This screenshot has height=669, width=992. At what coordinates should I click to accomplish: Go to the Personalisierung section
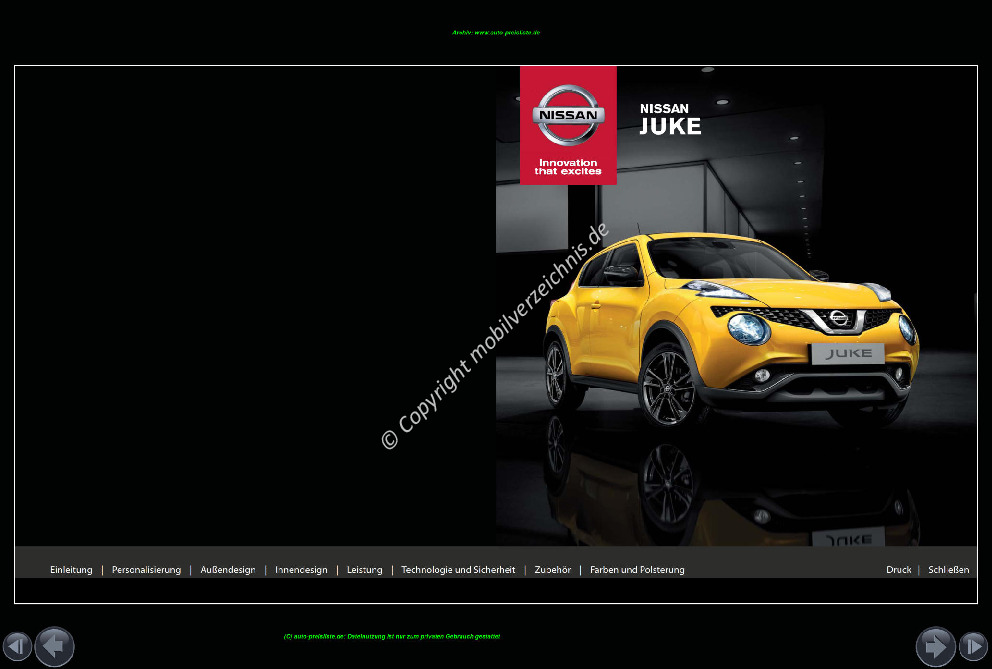point(146,570)
